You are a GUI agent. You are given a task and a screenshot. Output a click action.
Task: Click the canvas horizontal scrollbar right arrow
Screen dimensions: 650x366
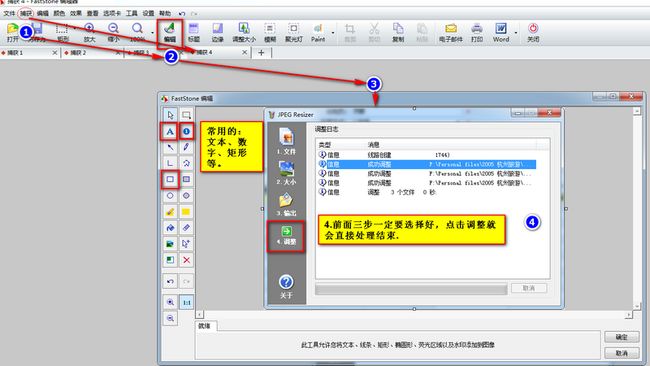point(628,315)
